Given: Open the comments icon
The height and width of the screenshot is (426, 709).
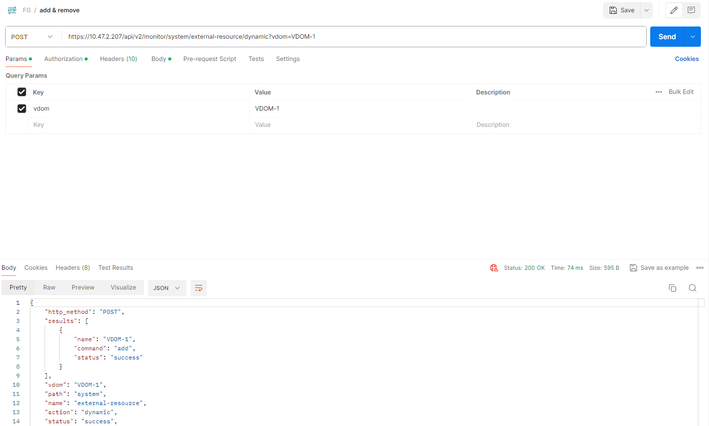Looking at the screenshot, I should [x=691, y=10].
